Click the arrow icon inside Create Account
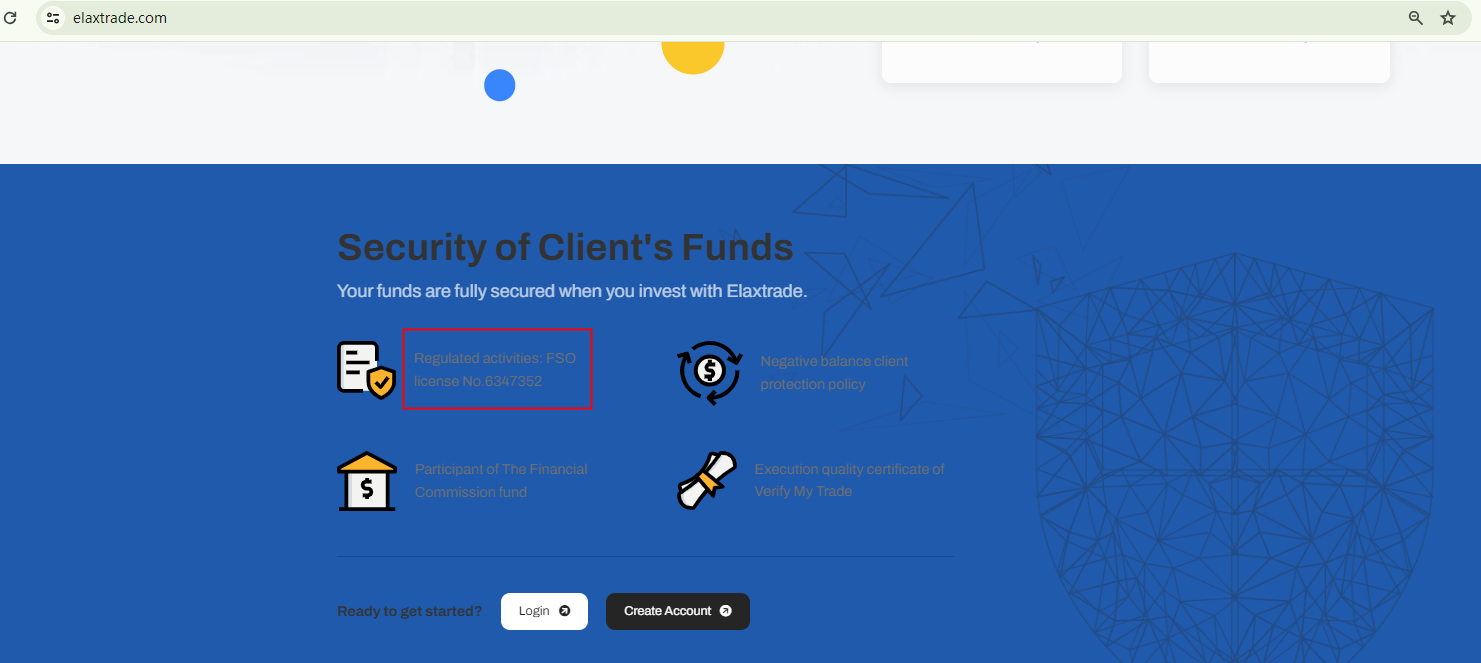Viewport: 1481px width, 663px height. click(x=726, y=611)
